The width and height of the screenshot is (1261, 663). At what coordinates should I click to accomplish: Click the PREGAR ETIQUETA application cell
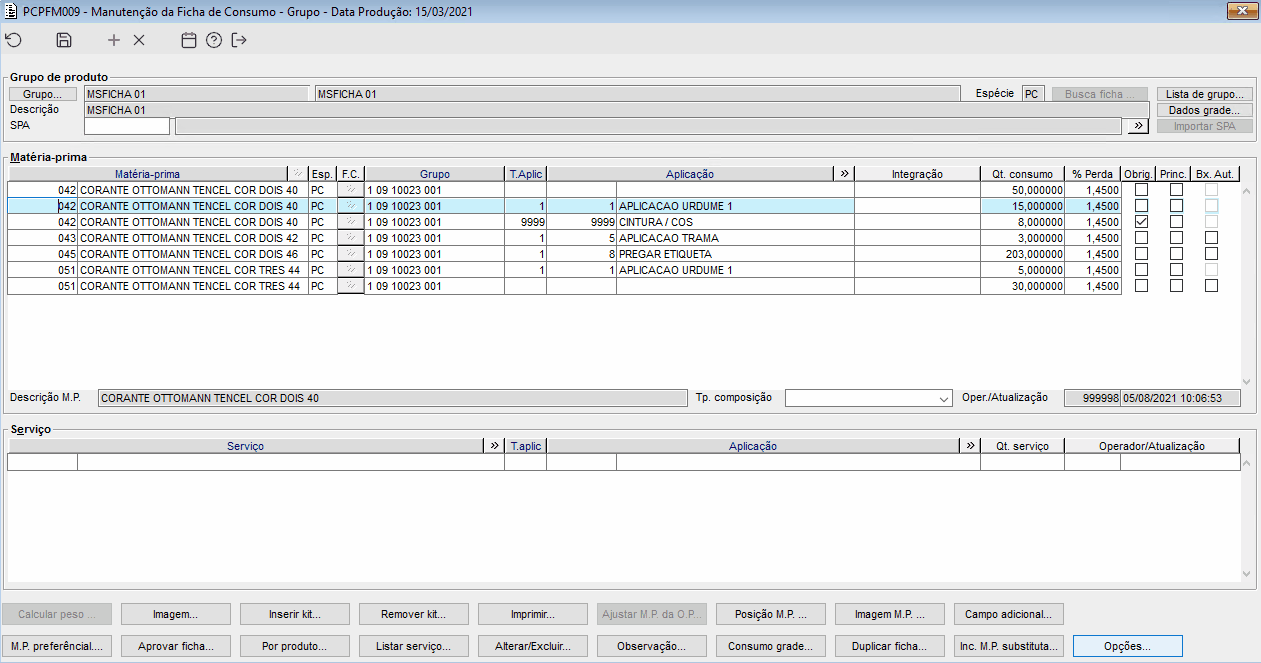coord(735,254)
